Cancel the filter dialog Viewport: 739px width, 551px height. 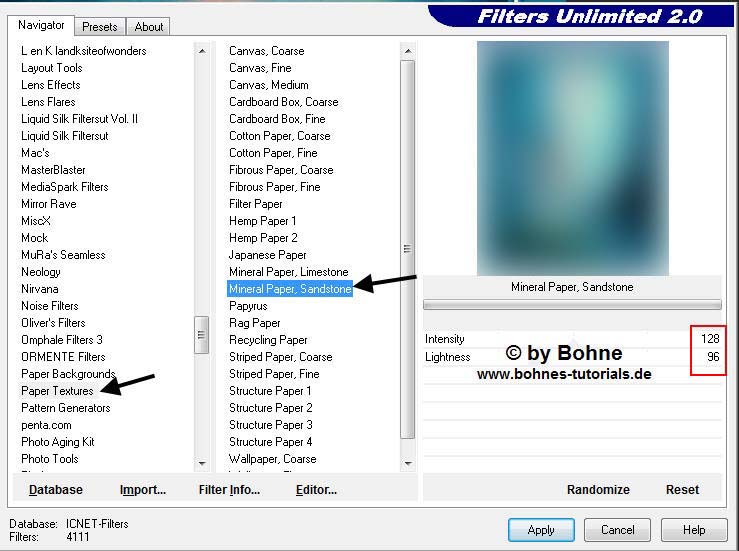617,530
